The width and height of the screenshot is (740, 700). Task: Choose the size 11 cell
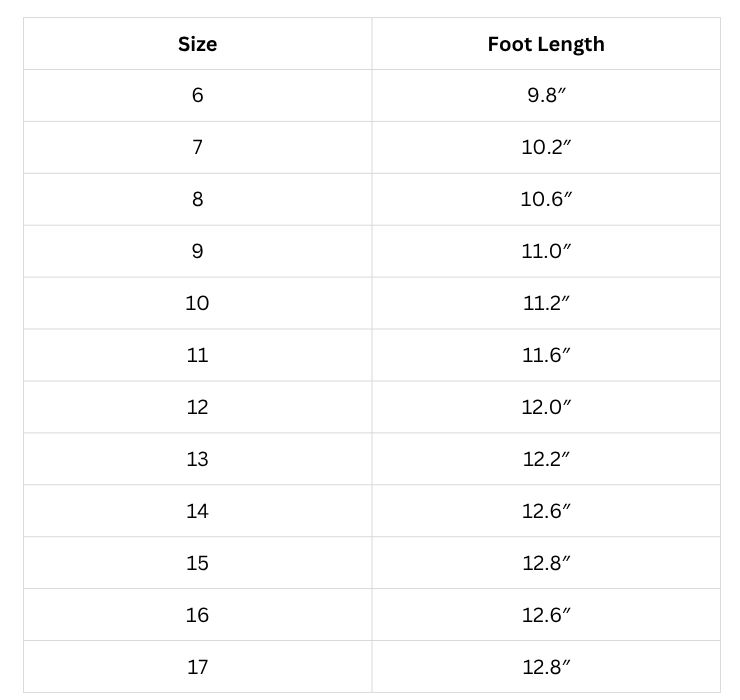click(197, 355)
